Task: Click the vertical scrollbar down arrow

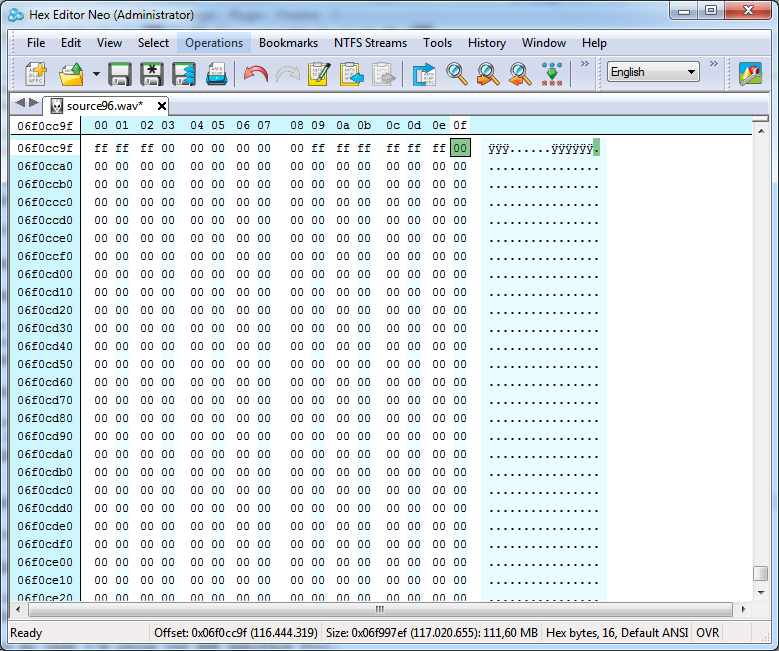Action: click(x=761, y=592)
